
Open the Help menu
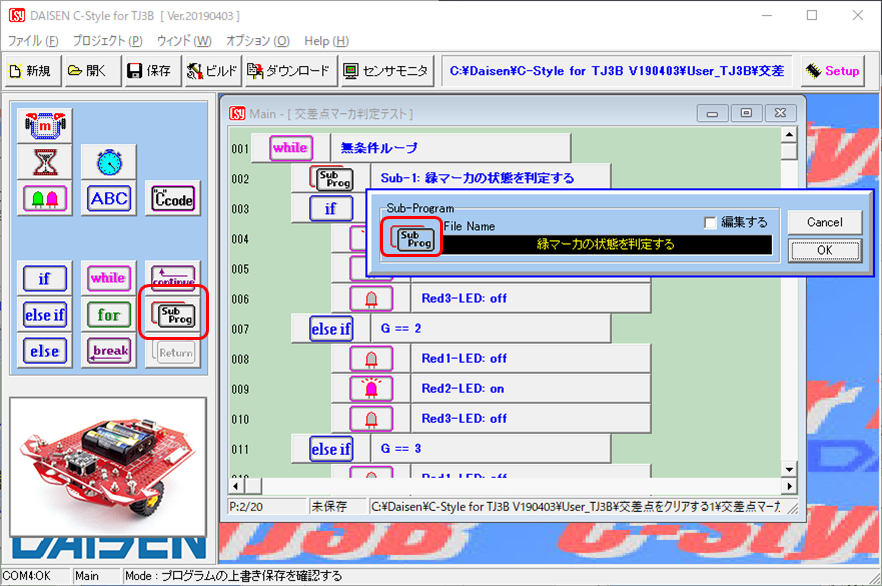click(x=326, y=41)
